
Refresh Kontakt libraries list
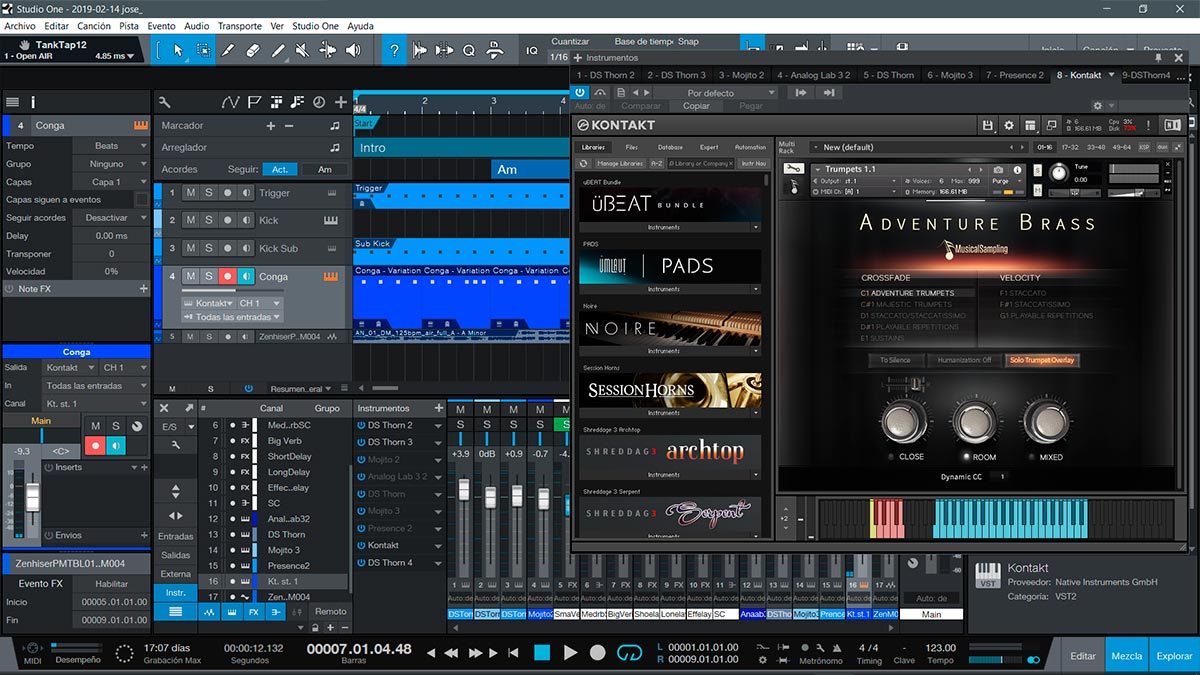coord(584,163)
